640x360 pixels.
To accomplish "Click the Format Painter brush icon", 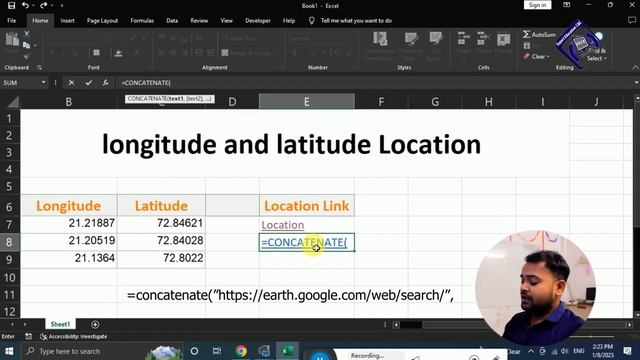I will [27, 56].
